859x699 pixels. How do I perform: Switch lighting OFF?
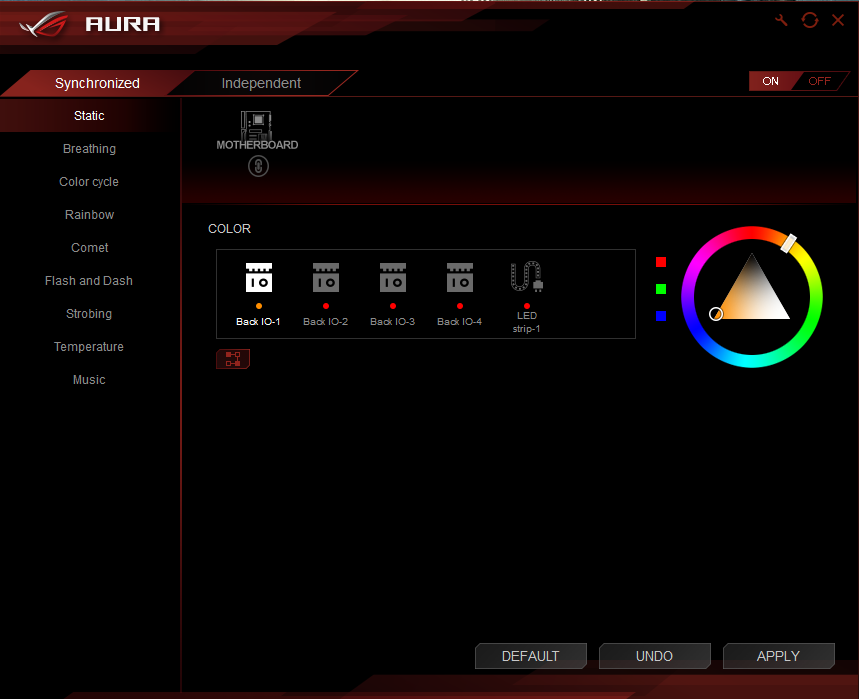point(820,81)
